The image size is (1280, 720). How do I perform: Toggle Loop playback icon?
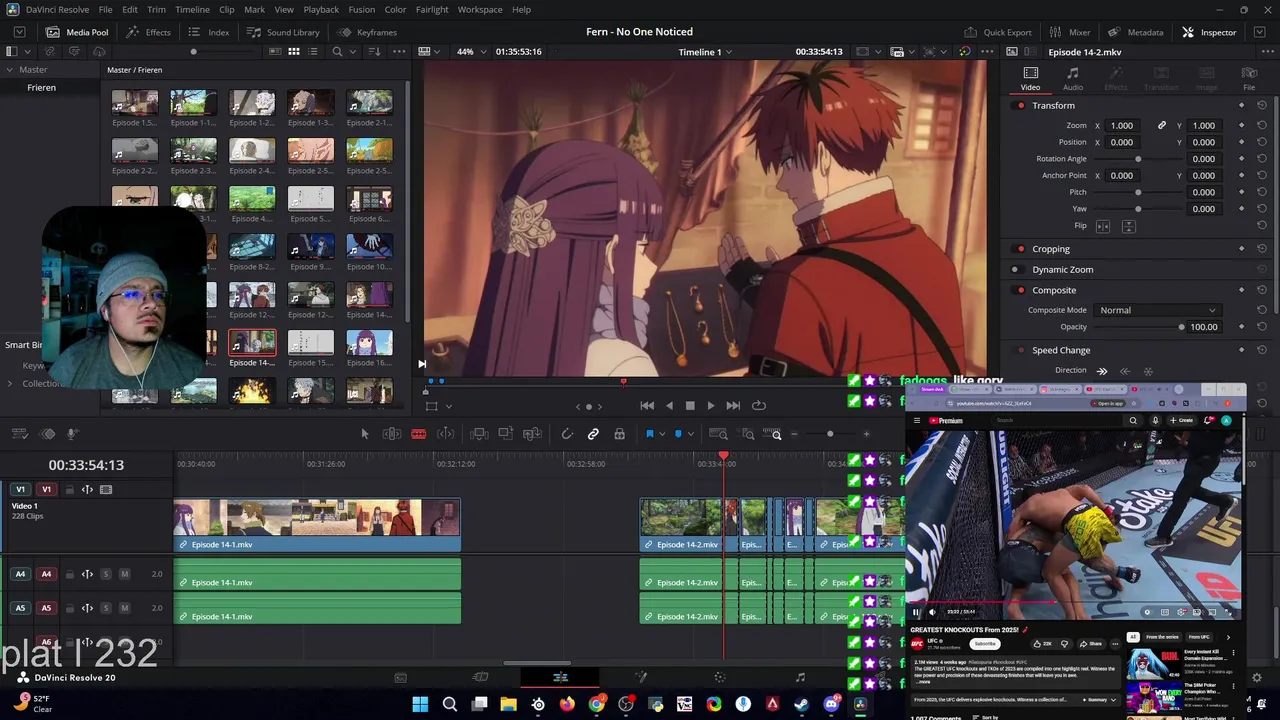click(x=759, y=406)
